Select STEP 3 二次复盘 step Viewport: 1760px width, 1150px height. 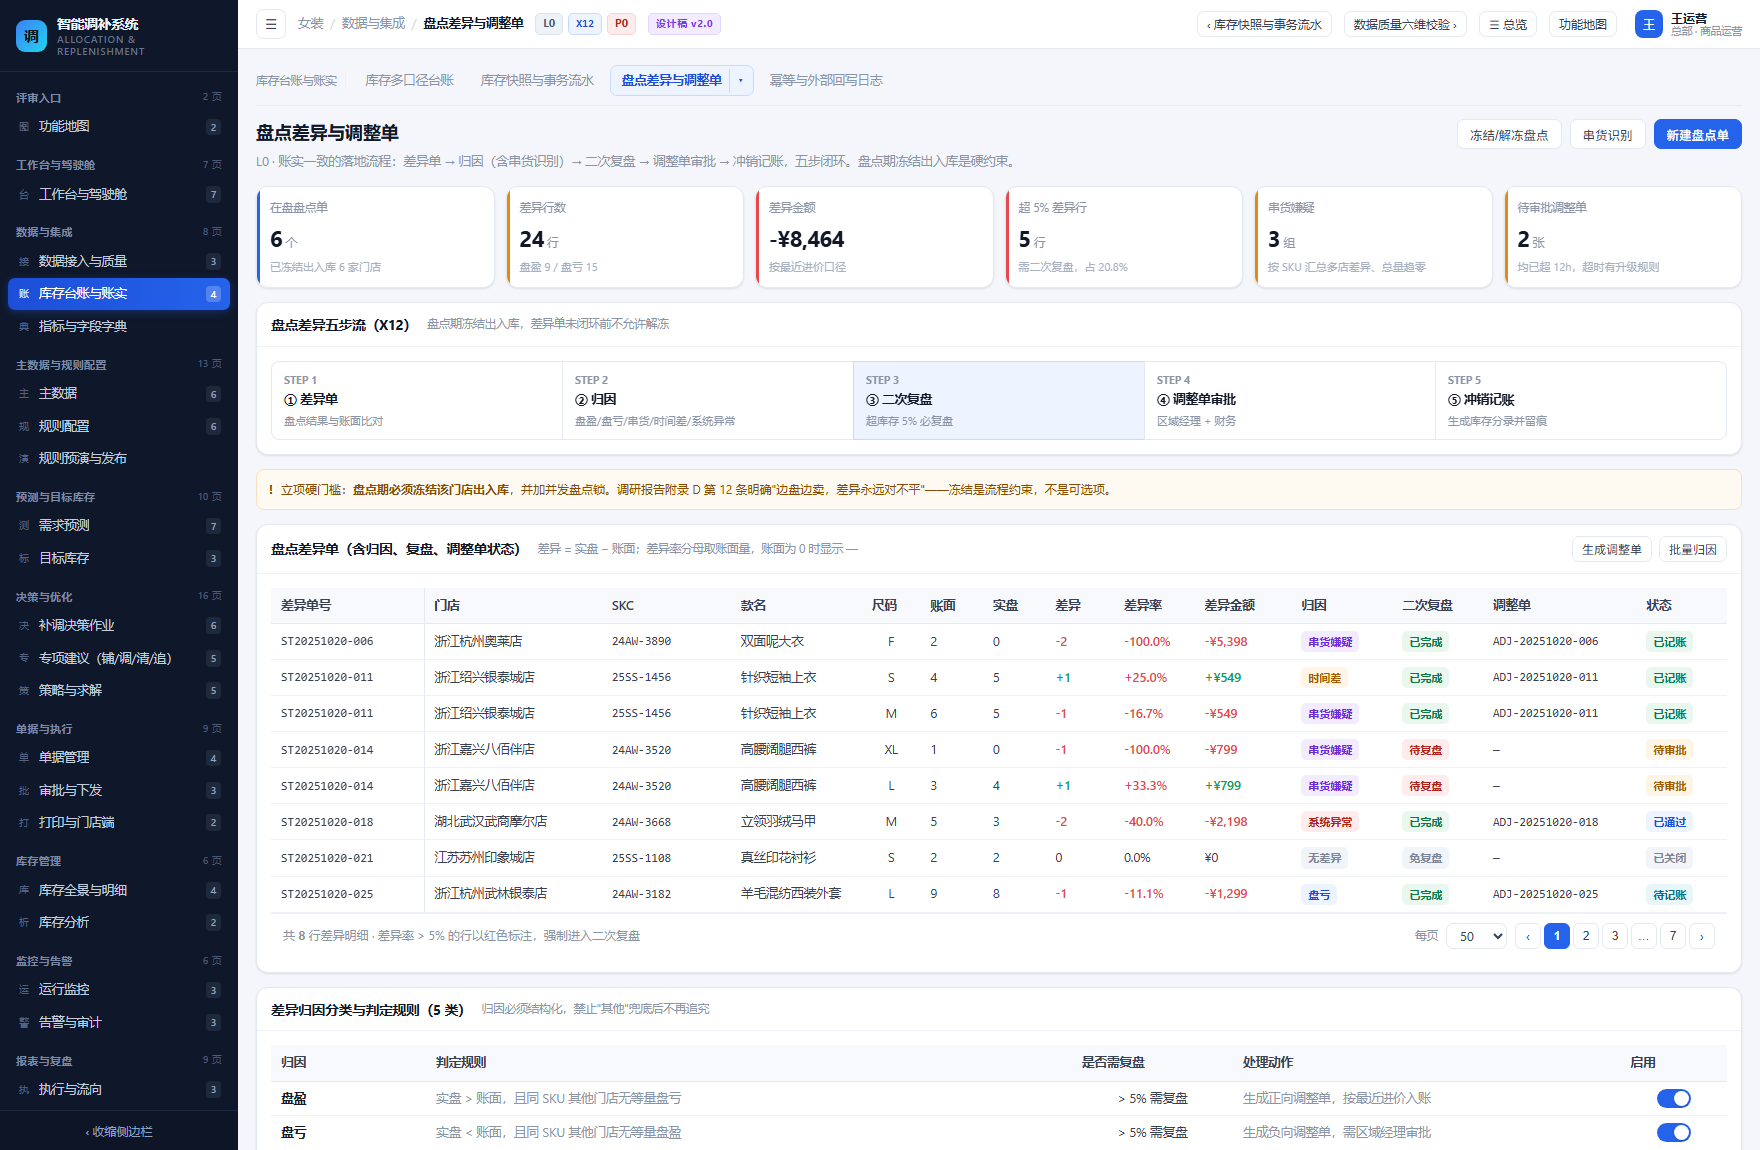998,400
